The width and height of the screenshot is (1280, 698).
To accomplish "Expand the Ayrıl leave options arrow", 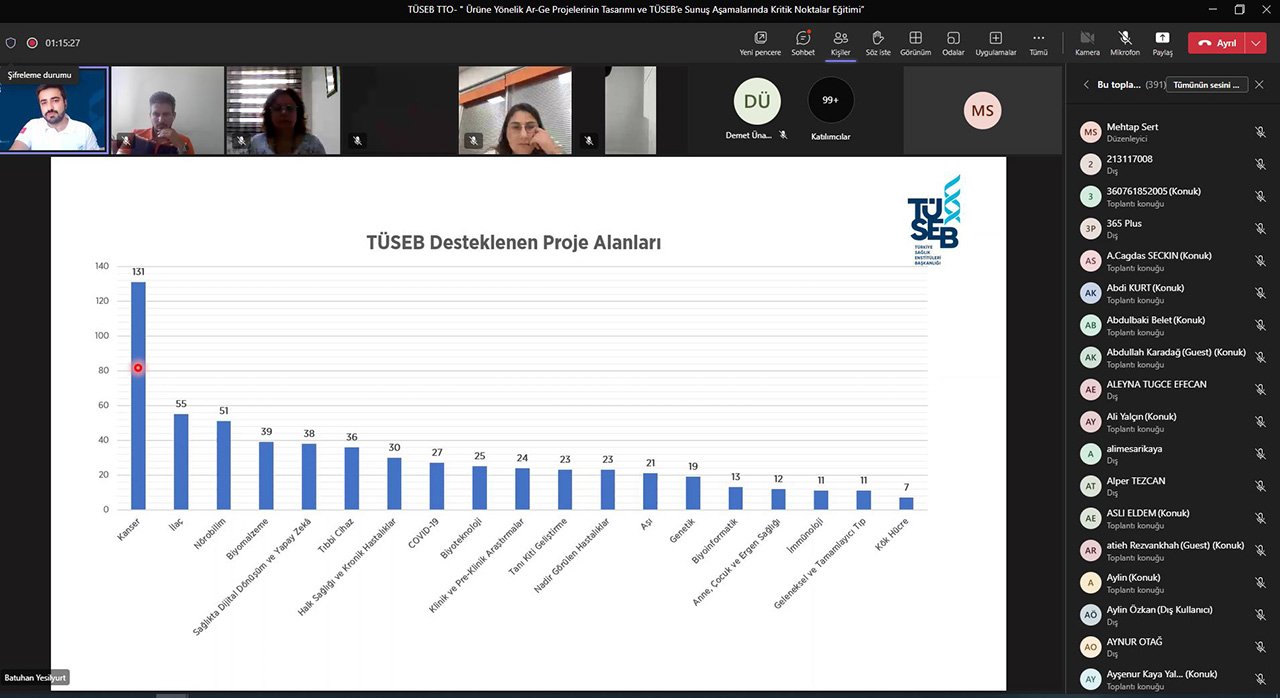I will tap(1257, 43).
